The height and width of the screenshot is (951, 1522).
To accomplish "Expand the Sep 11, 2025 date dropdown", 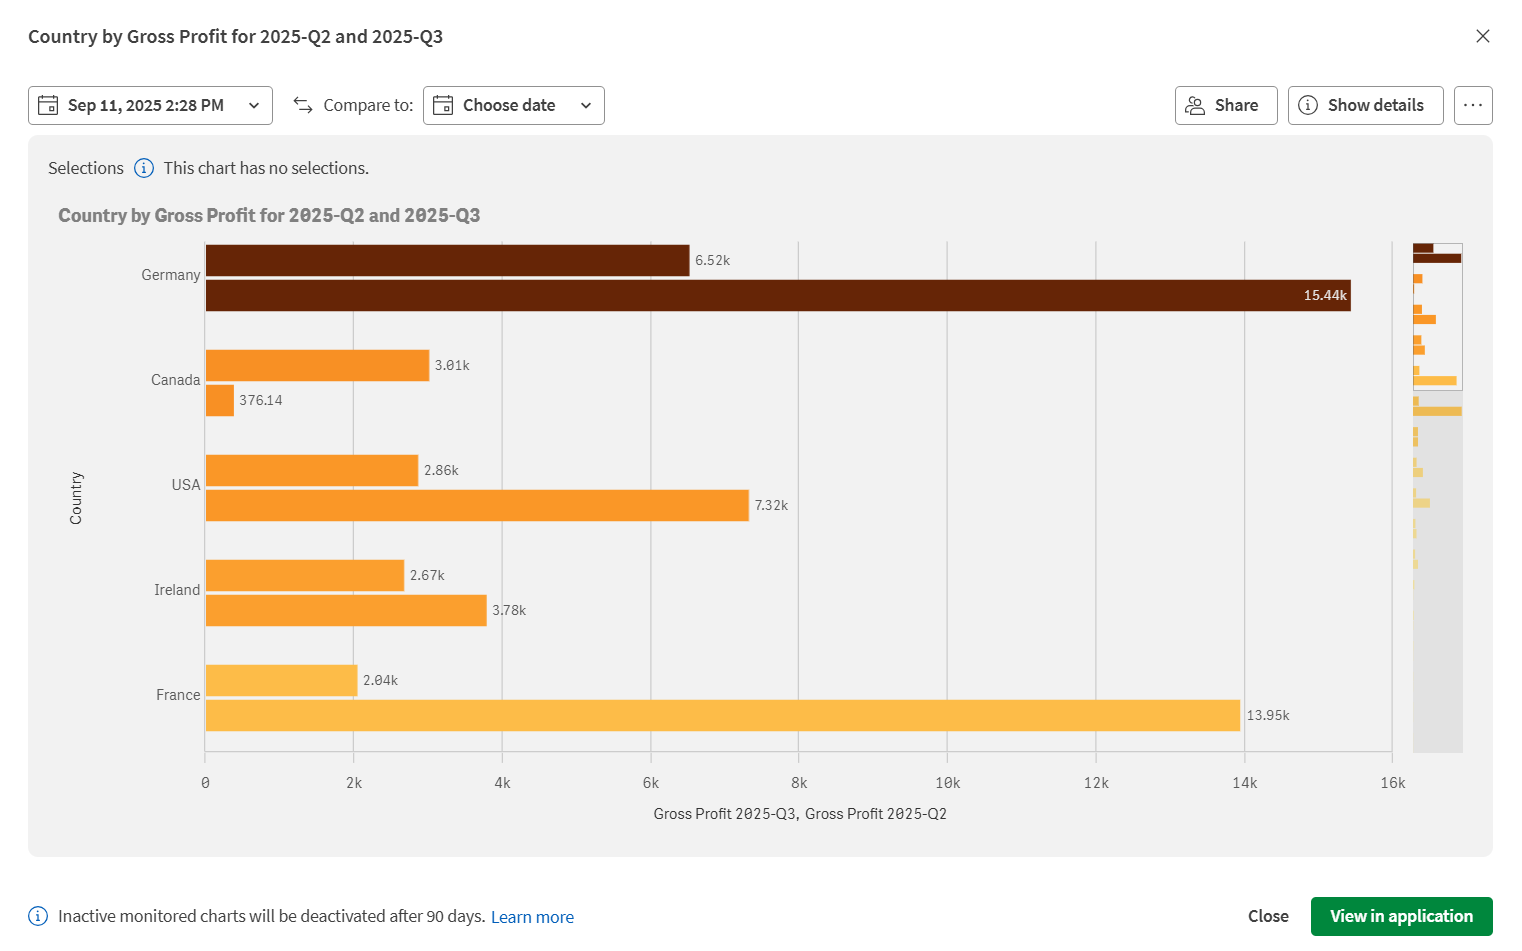I will pos(254,105).
